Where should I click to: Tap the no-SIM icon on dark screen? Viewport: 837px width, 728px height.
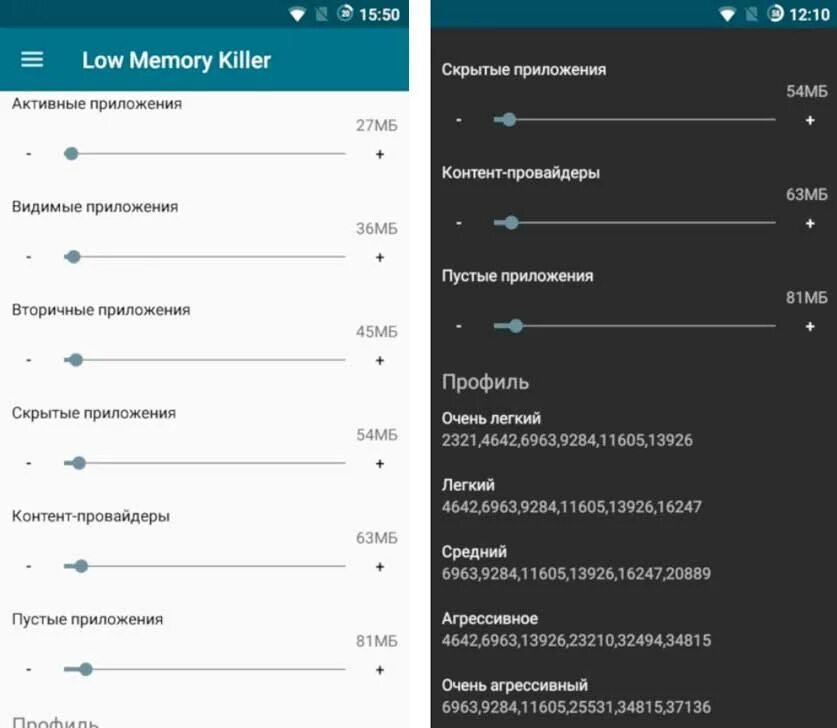pos(752,14)
